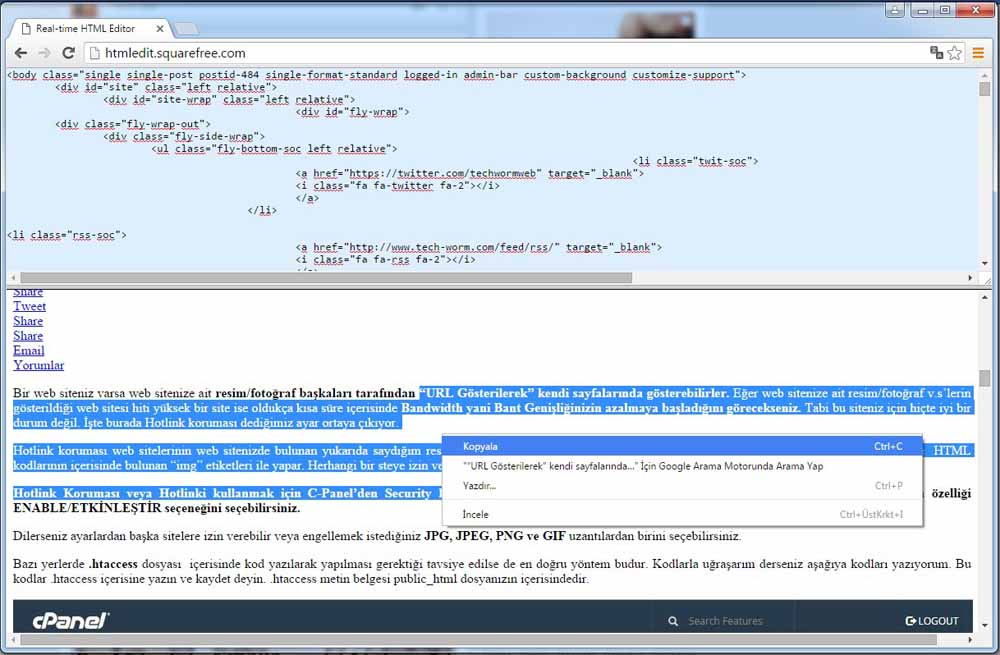Select Kopyala from the context menu

click(x=481, y=446)
